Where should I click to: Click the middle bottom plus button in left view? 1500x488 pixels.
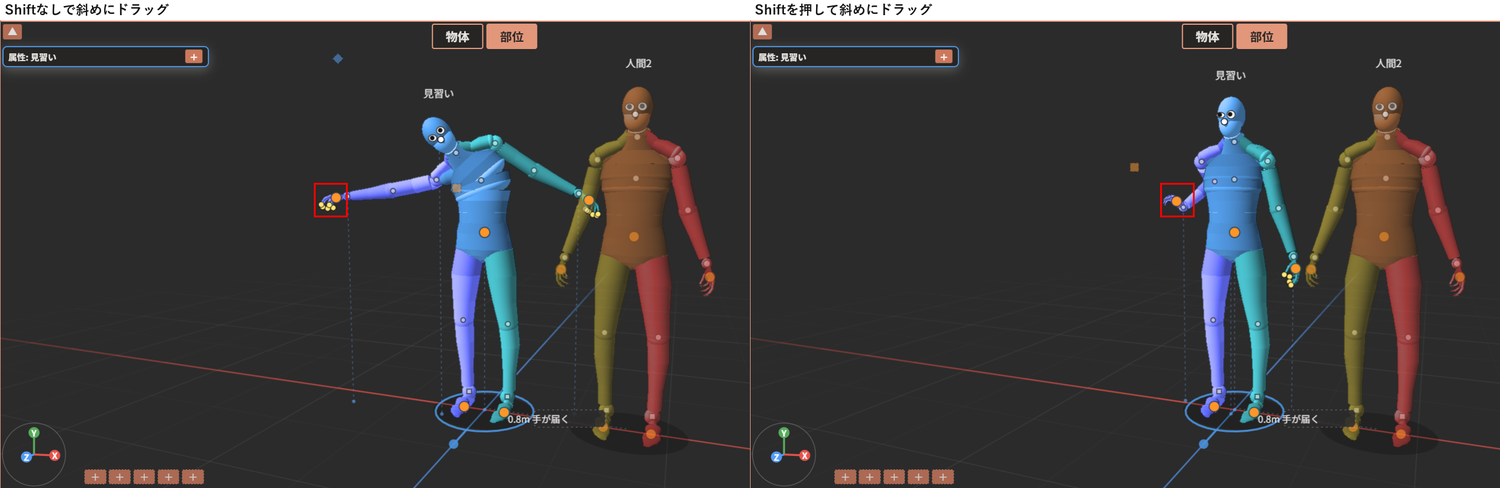[x=144, y=477]
